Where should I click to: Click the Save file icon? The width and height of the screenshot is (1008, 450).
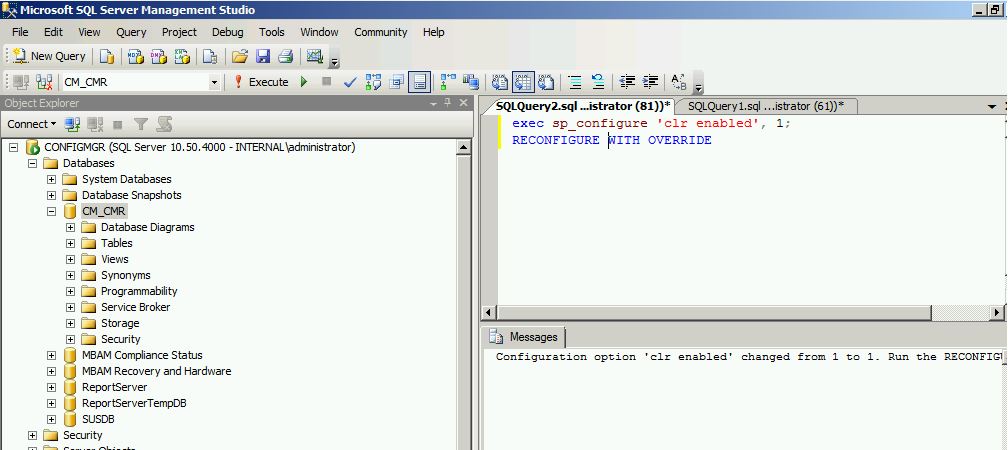click(x=263, y=57)
